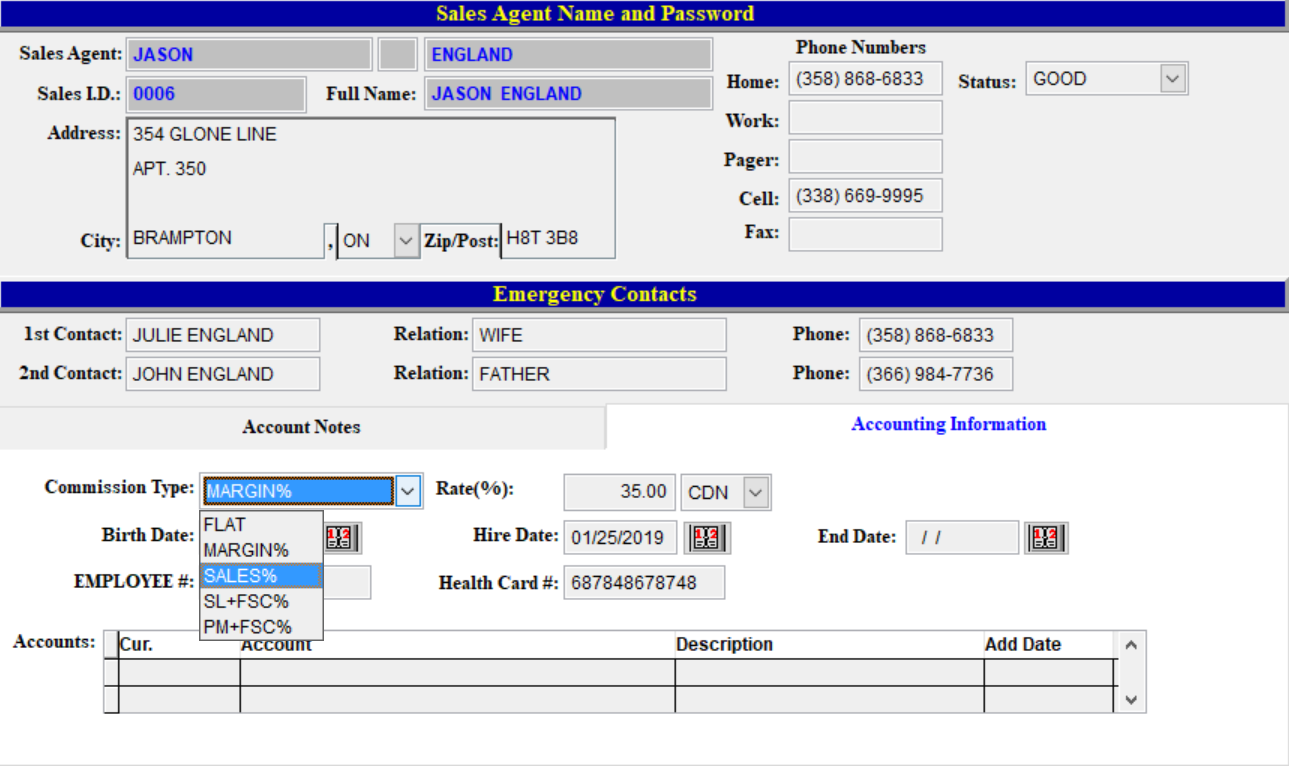Click the Sales Agent first name field JASON
Viewport: 1289px width, 766px height.
[249, 55]
